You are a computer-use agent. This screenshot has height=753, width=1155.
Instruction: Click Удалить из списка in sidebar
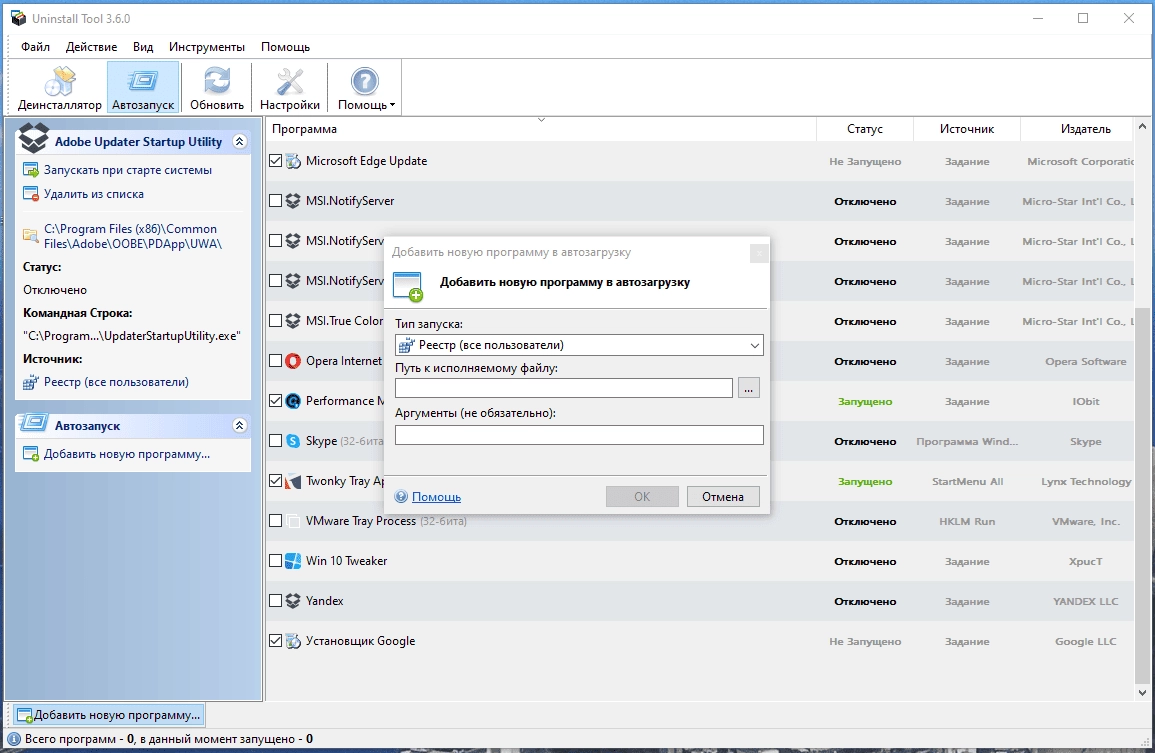tap(94, 194)
